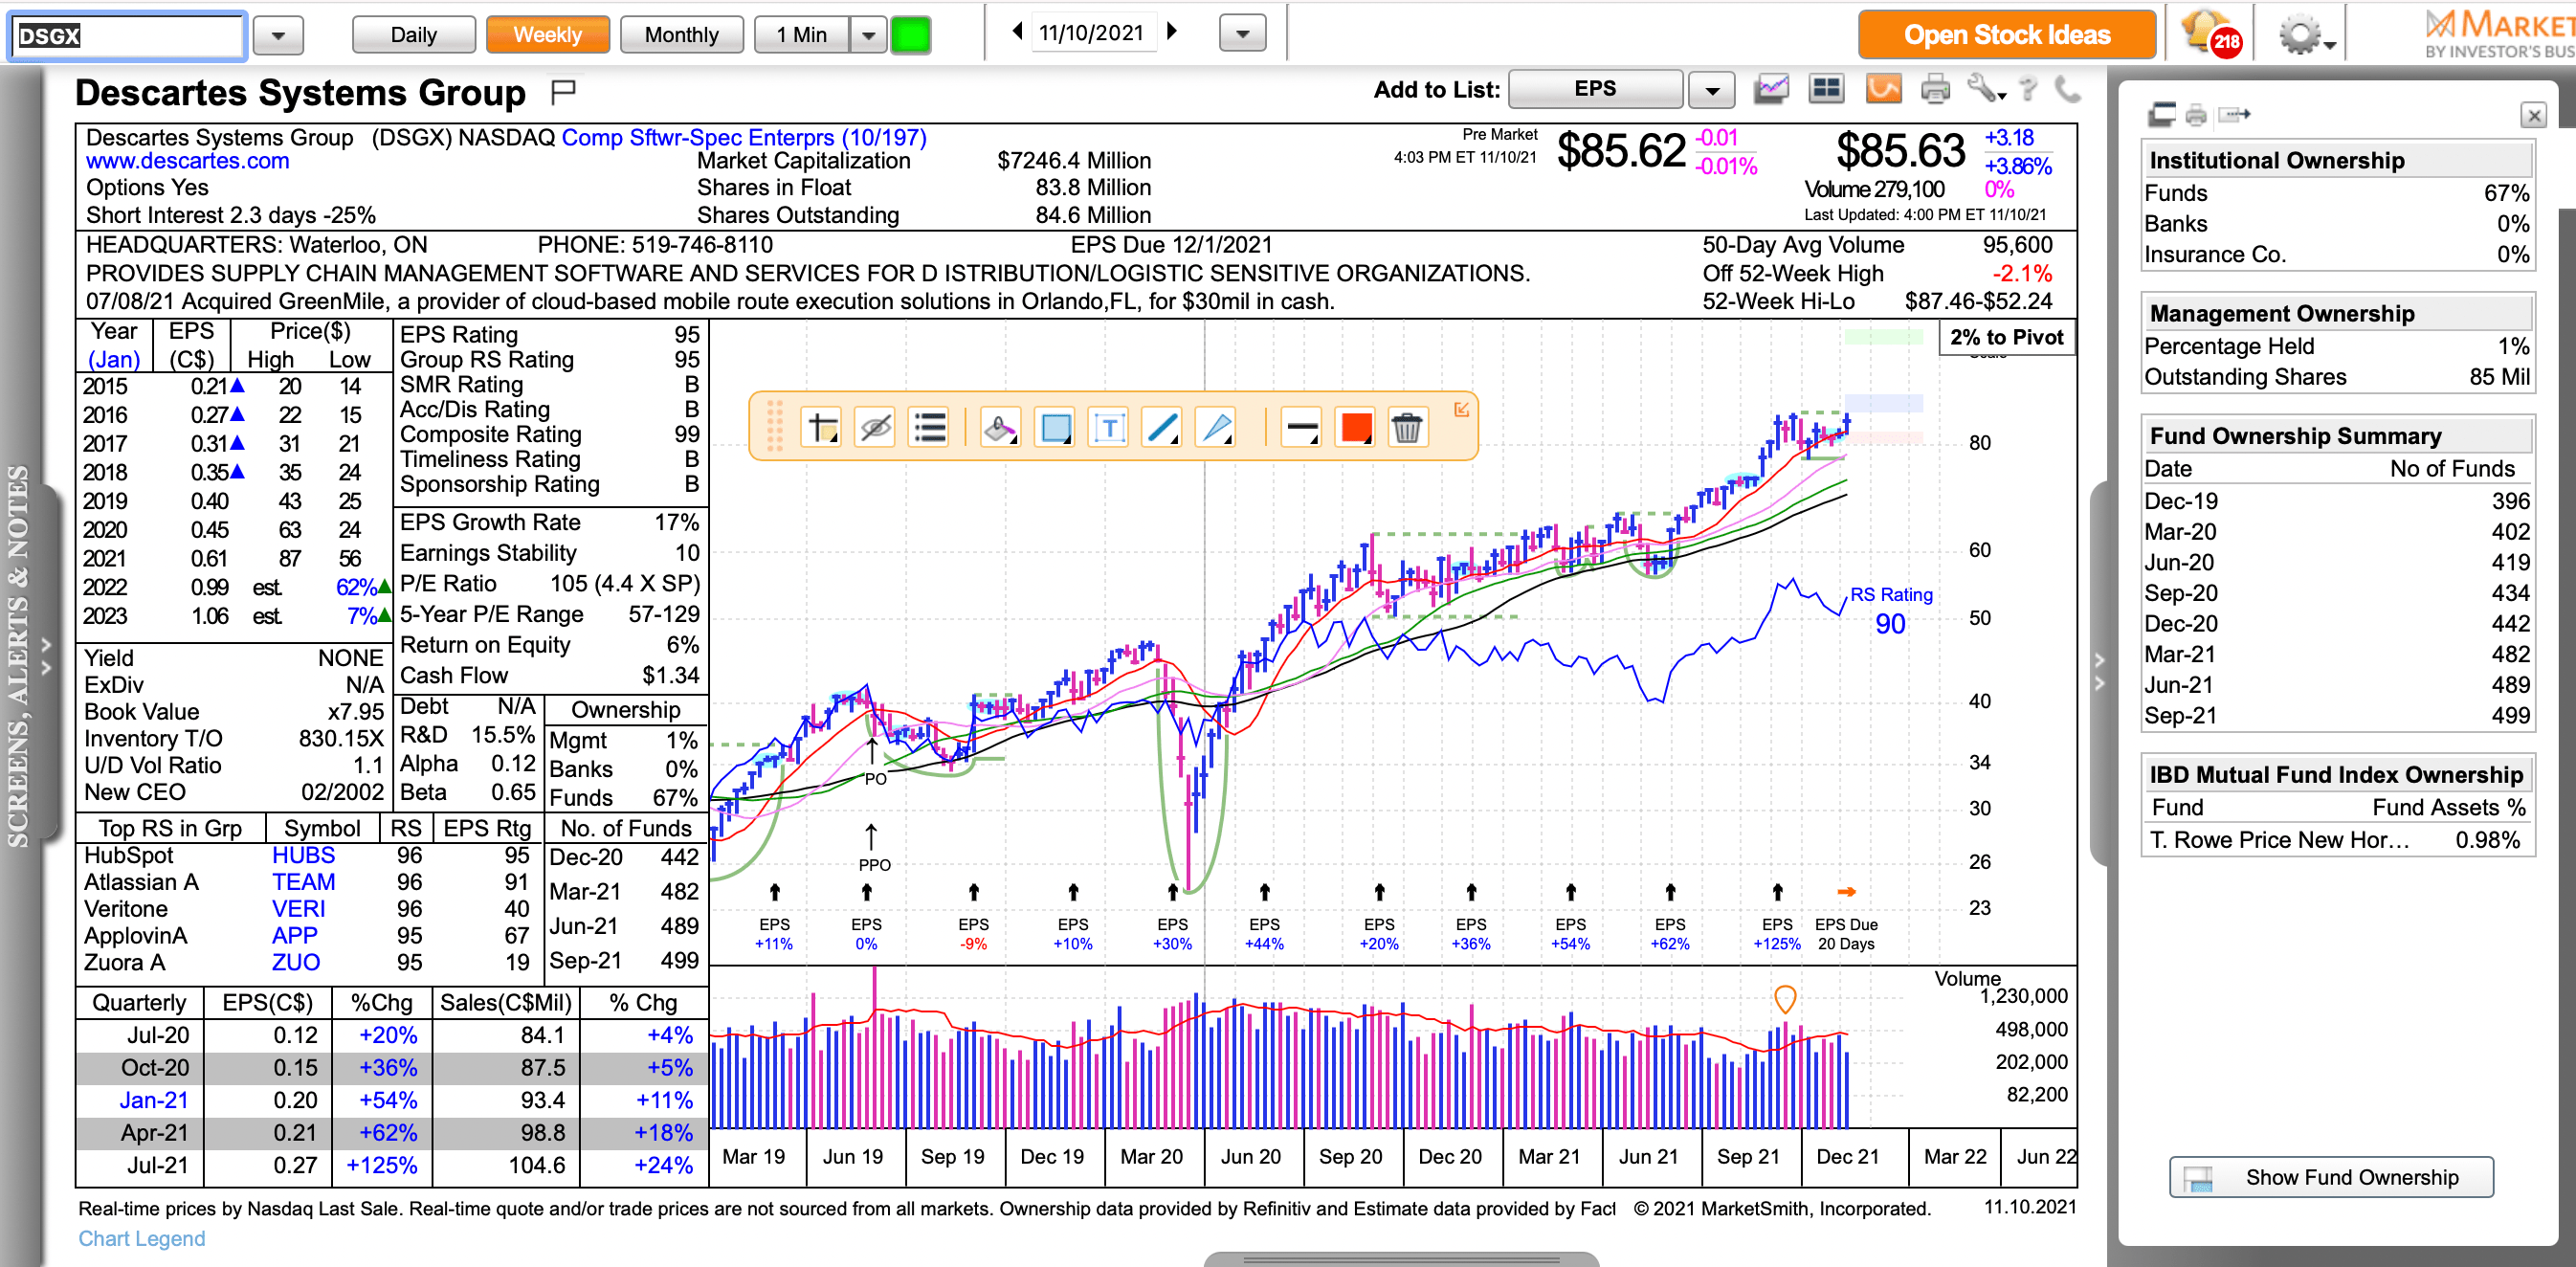Image resolution: width=2576 pixels, height=1267 pixels.
Task: Toggle the orange pattern recognition icon
Action: click(1882, 90)
